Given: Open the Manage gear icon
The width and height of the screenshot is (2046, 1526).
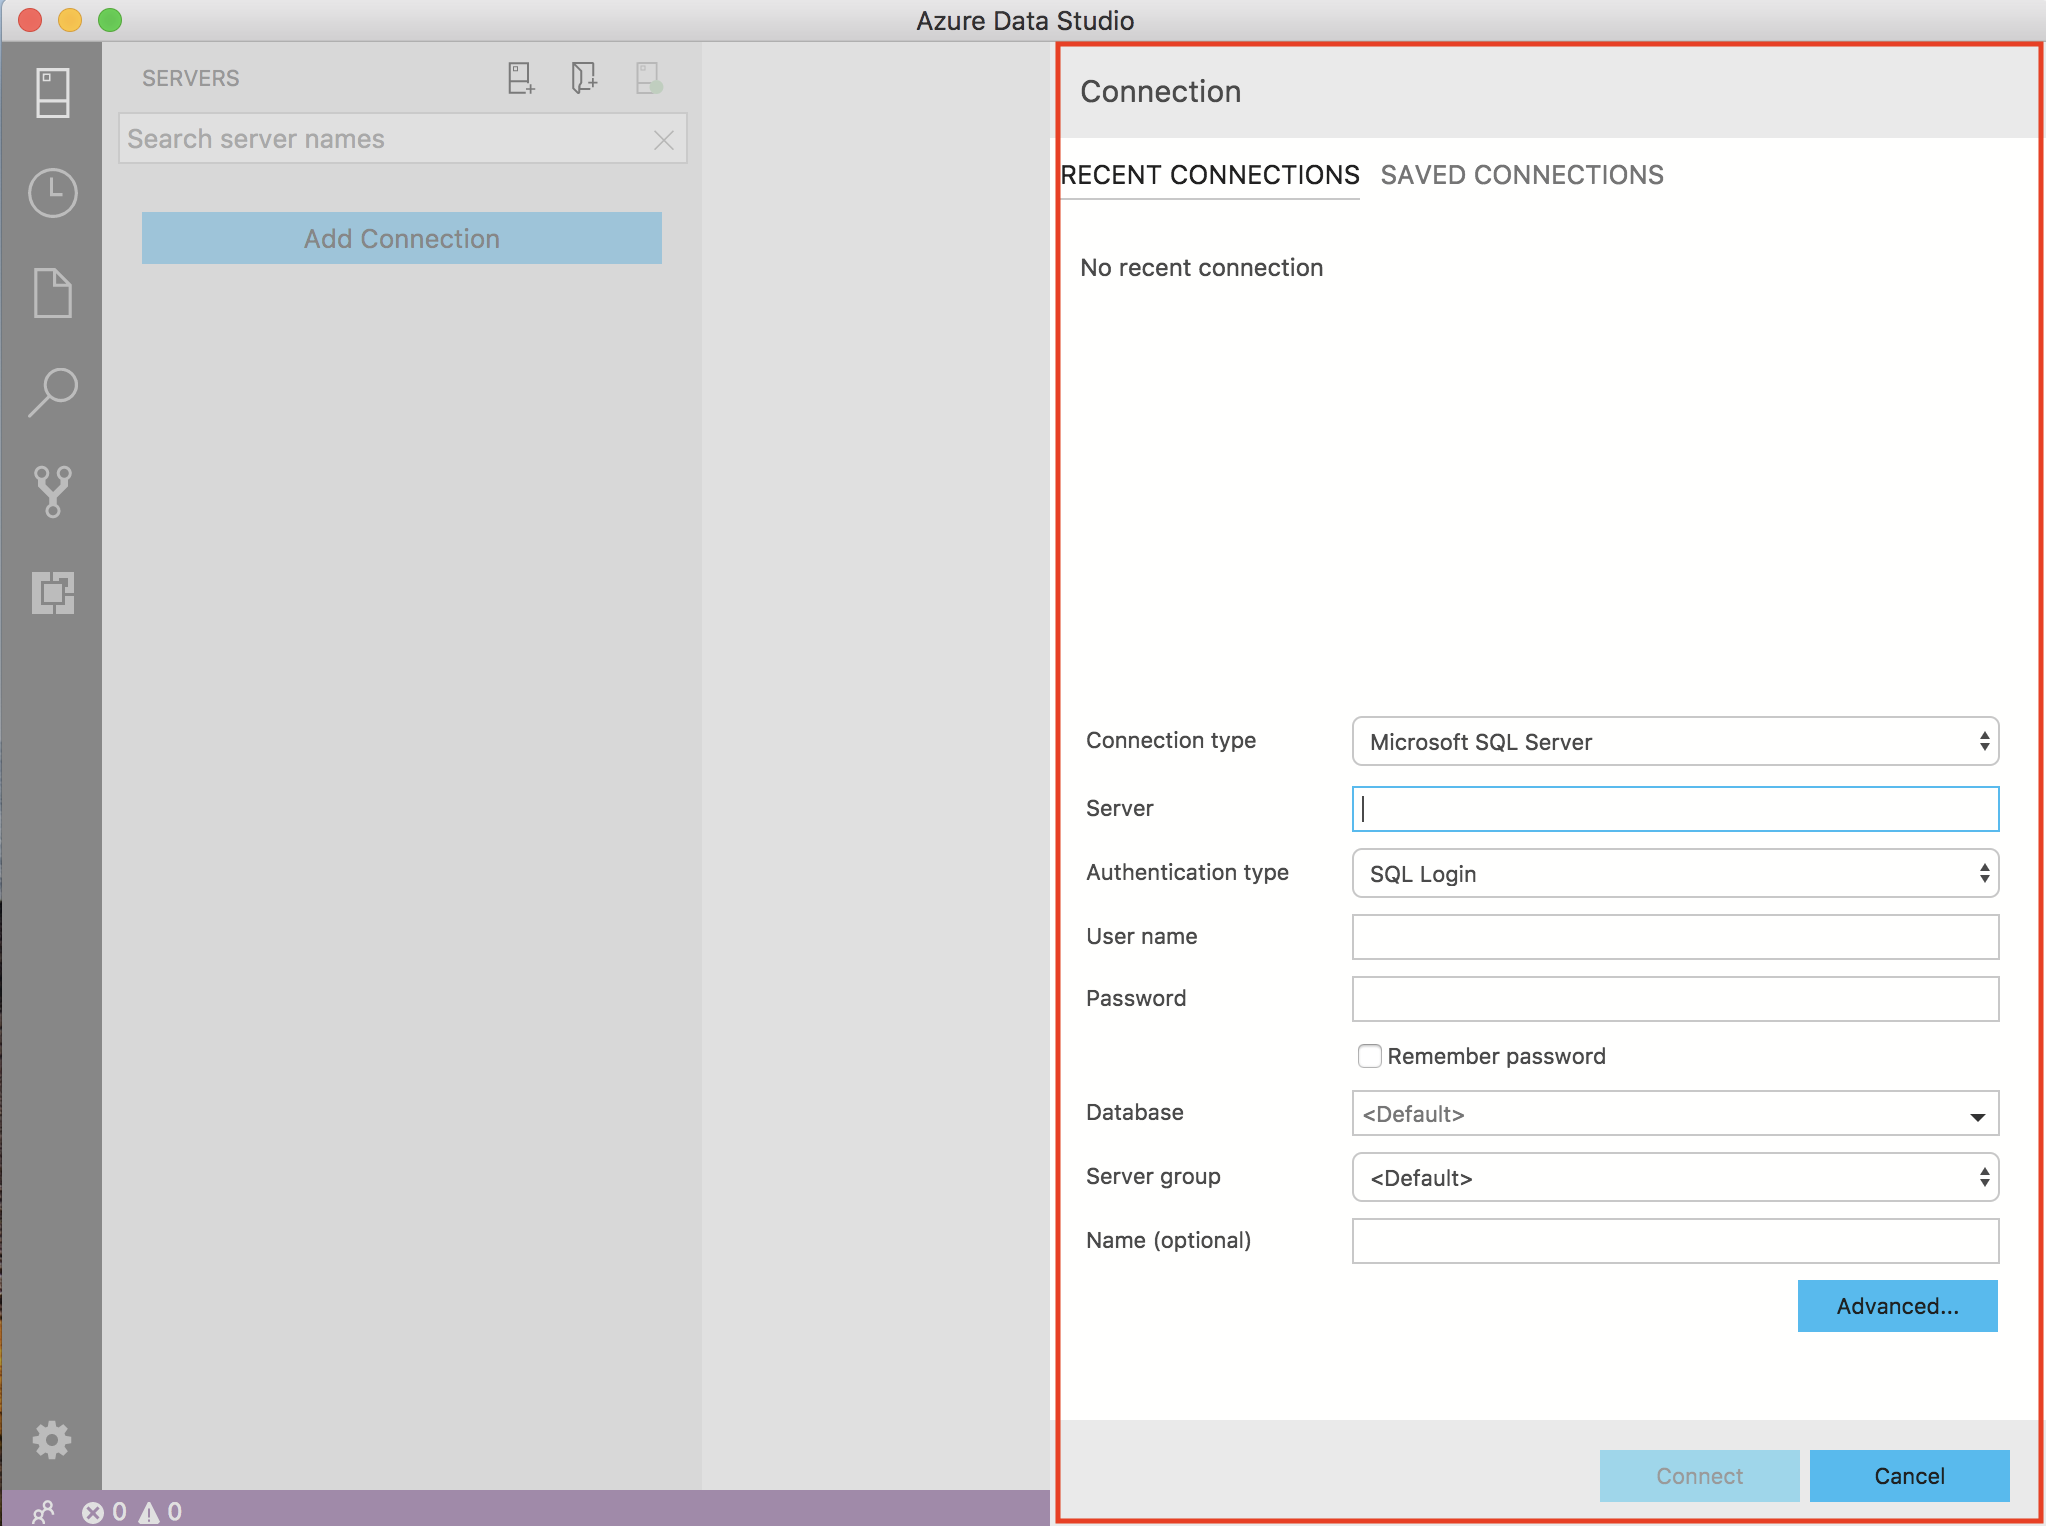Looking at the screenshot, I should point(52,1440).
